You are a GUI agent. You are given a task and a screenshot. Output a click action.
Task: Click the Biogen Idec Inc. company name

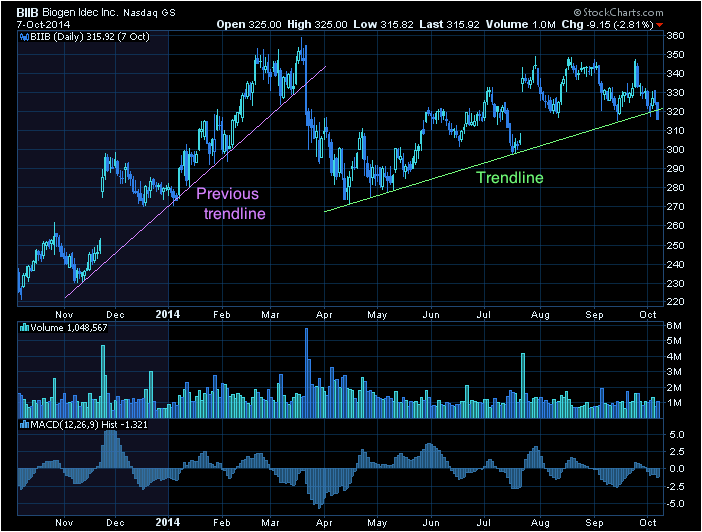coord(80,13)
